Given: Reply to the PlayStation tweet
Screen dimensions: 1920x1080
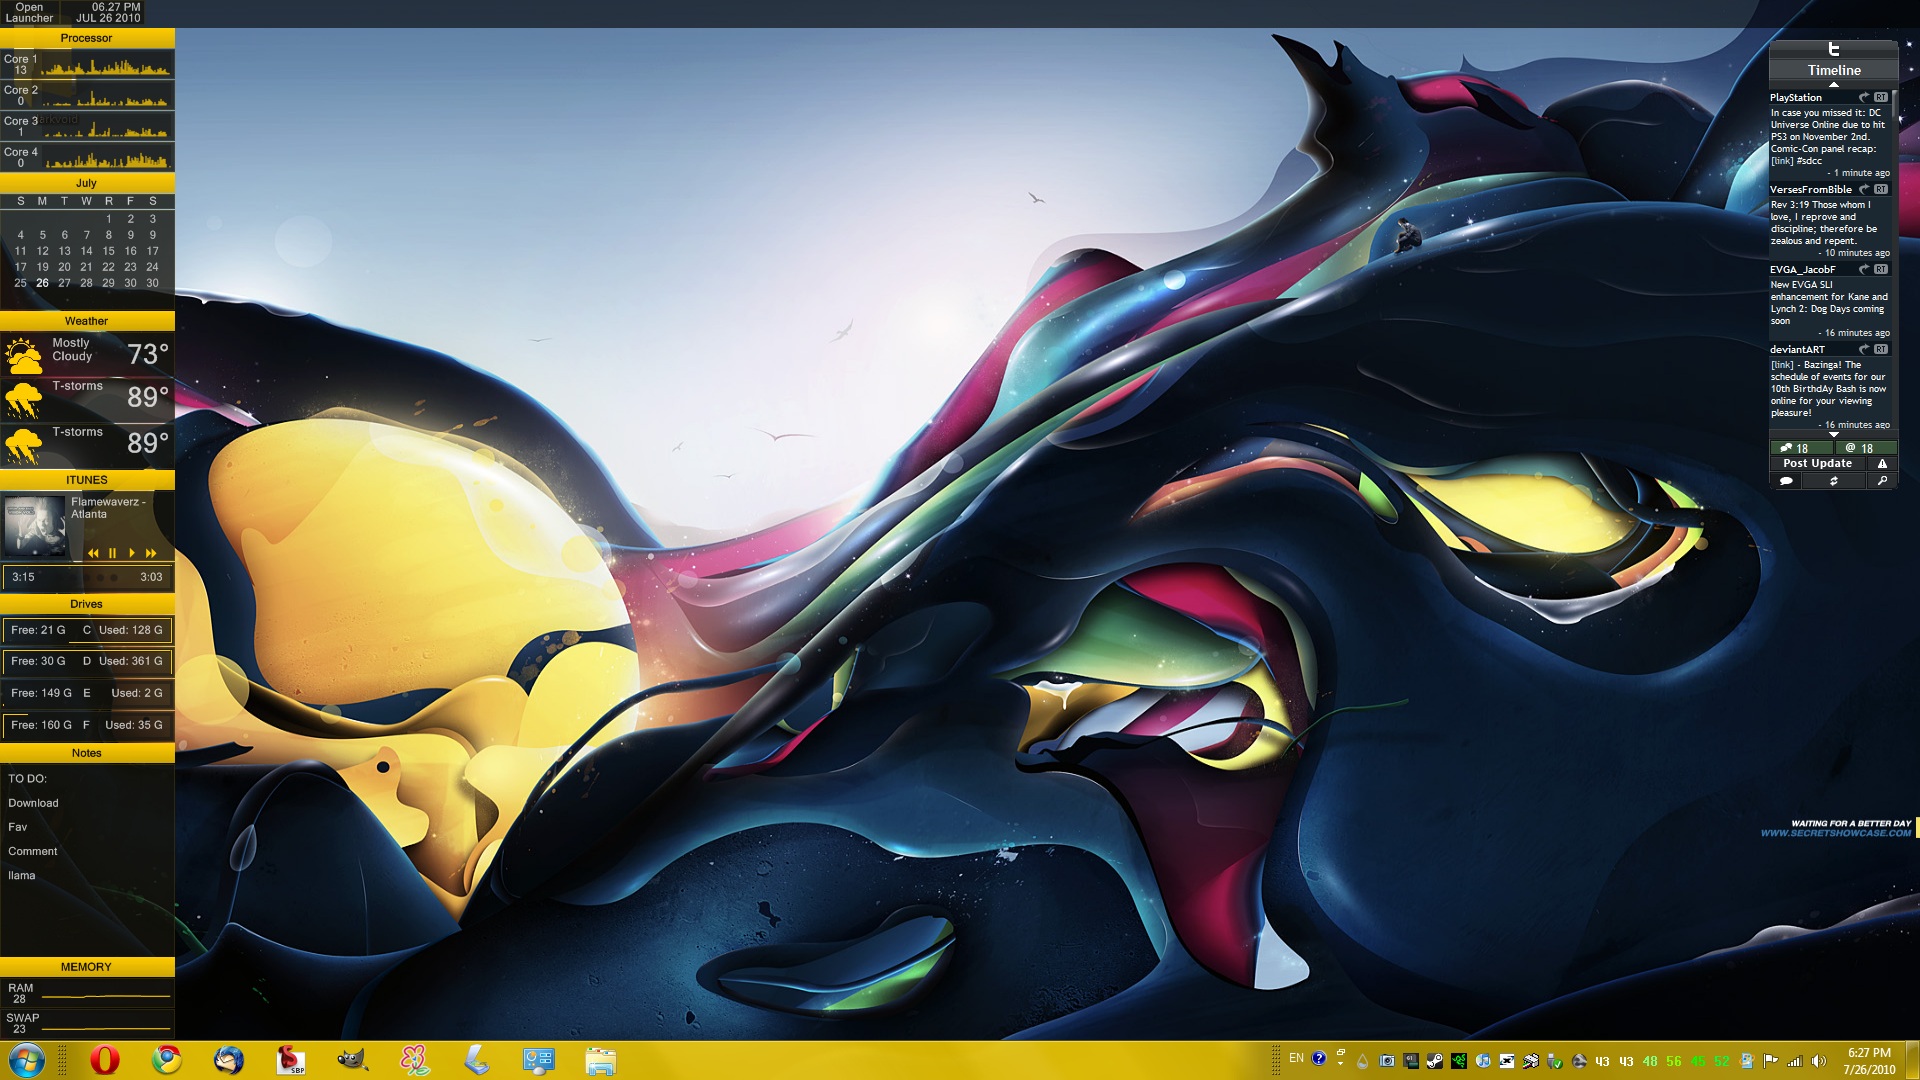Looking at the screenshot, I should click(x=1863, y=97).
